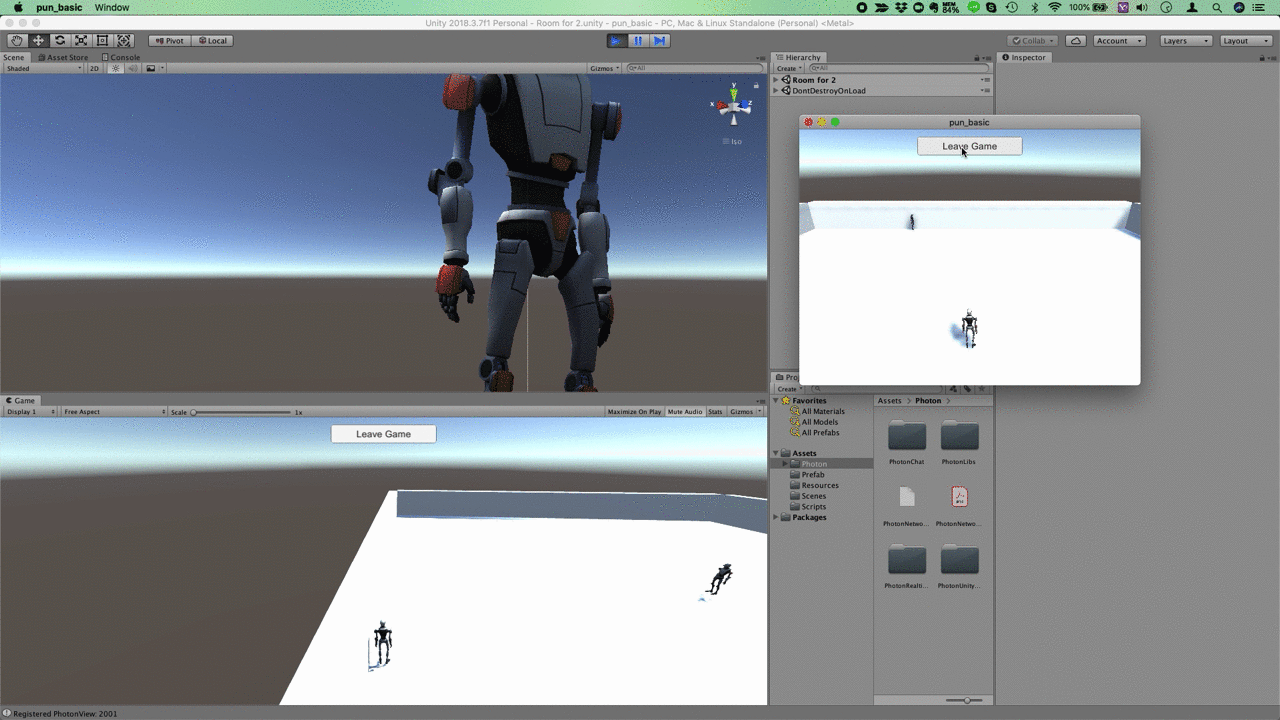Viewport: 1280px width, 720px height.
Task: Select the Rect tool
Action: [102, 41]
